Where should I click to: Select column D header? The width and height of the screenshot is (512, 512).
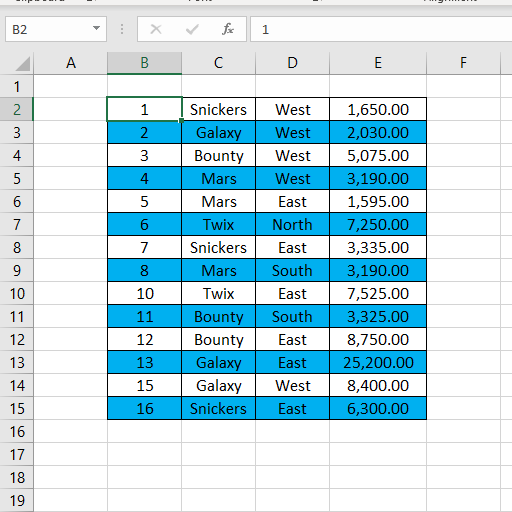pos(292,63)
